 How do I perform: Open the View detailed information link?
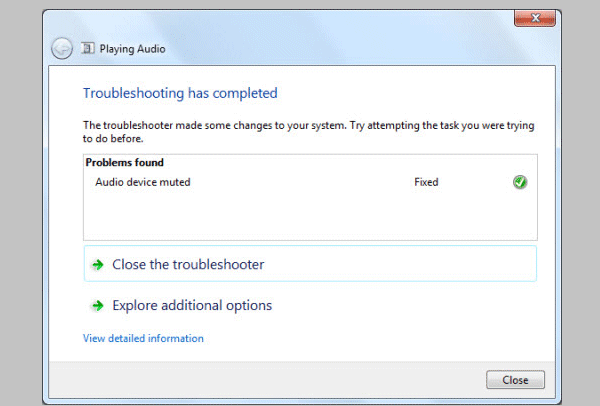[143, 339]
